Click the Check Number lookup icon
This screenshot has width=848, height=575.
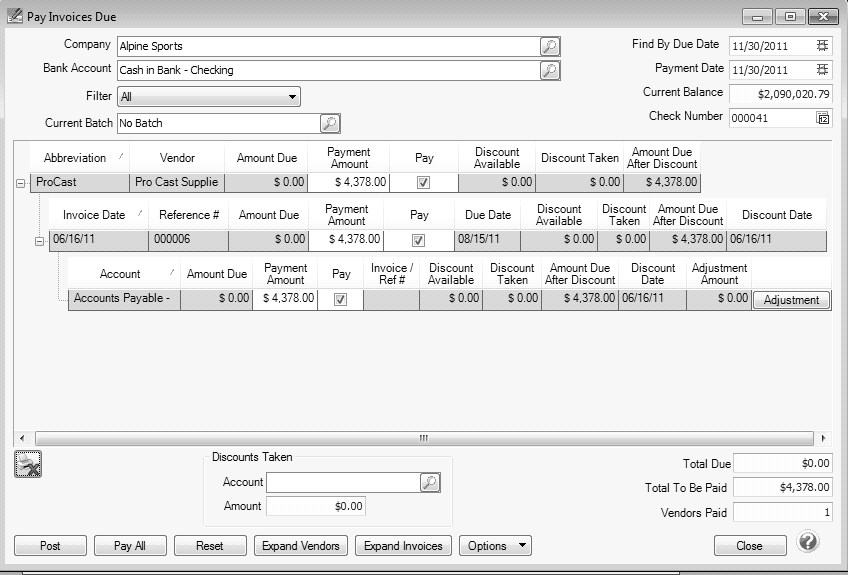pyautogui.click(x=822, y=118)
